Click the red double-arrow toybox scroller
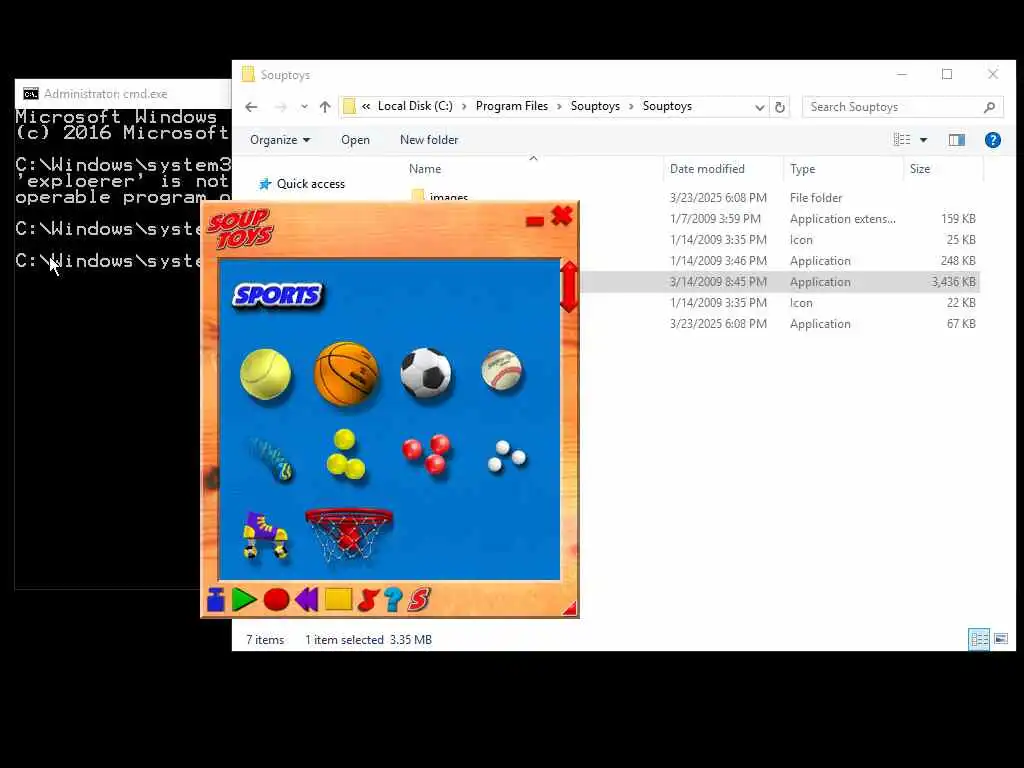 coord(569,287)
